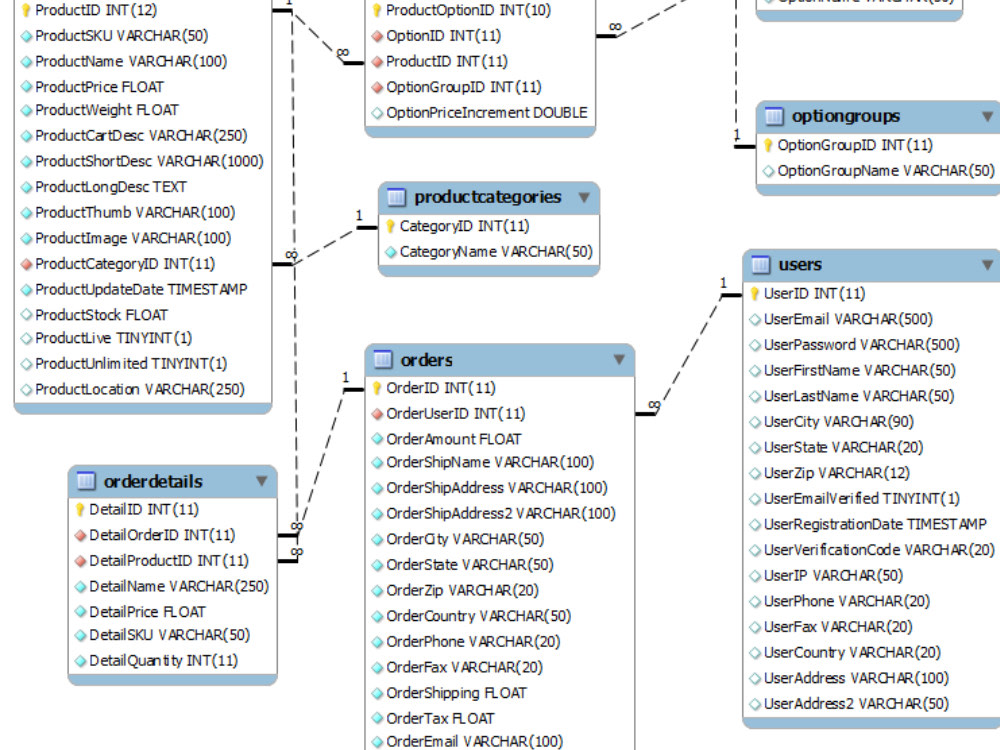Select UserFirstName VARCHAR(50) column
This screenshot has width=1000, height=750.
point(860,371)
